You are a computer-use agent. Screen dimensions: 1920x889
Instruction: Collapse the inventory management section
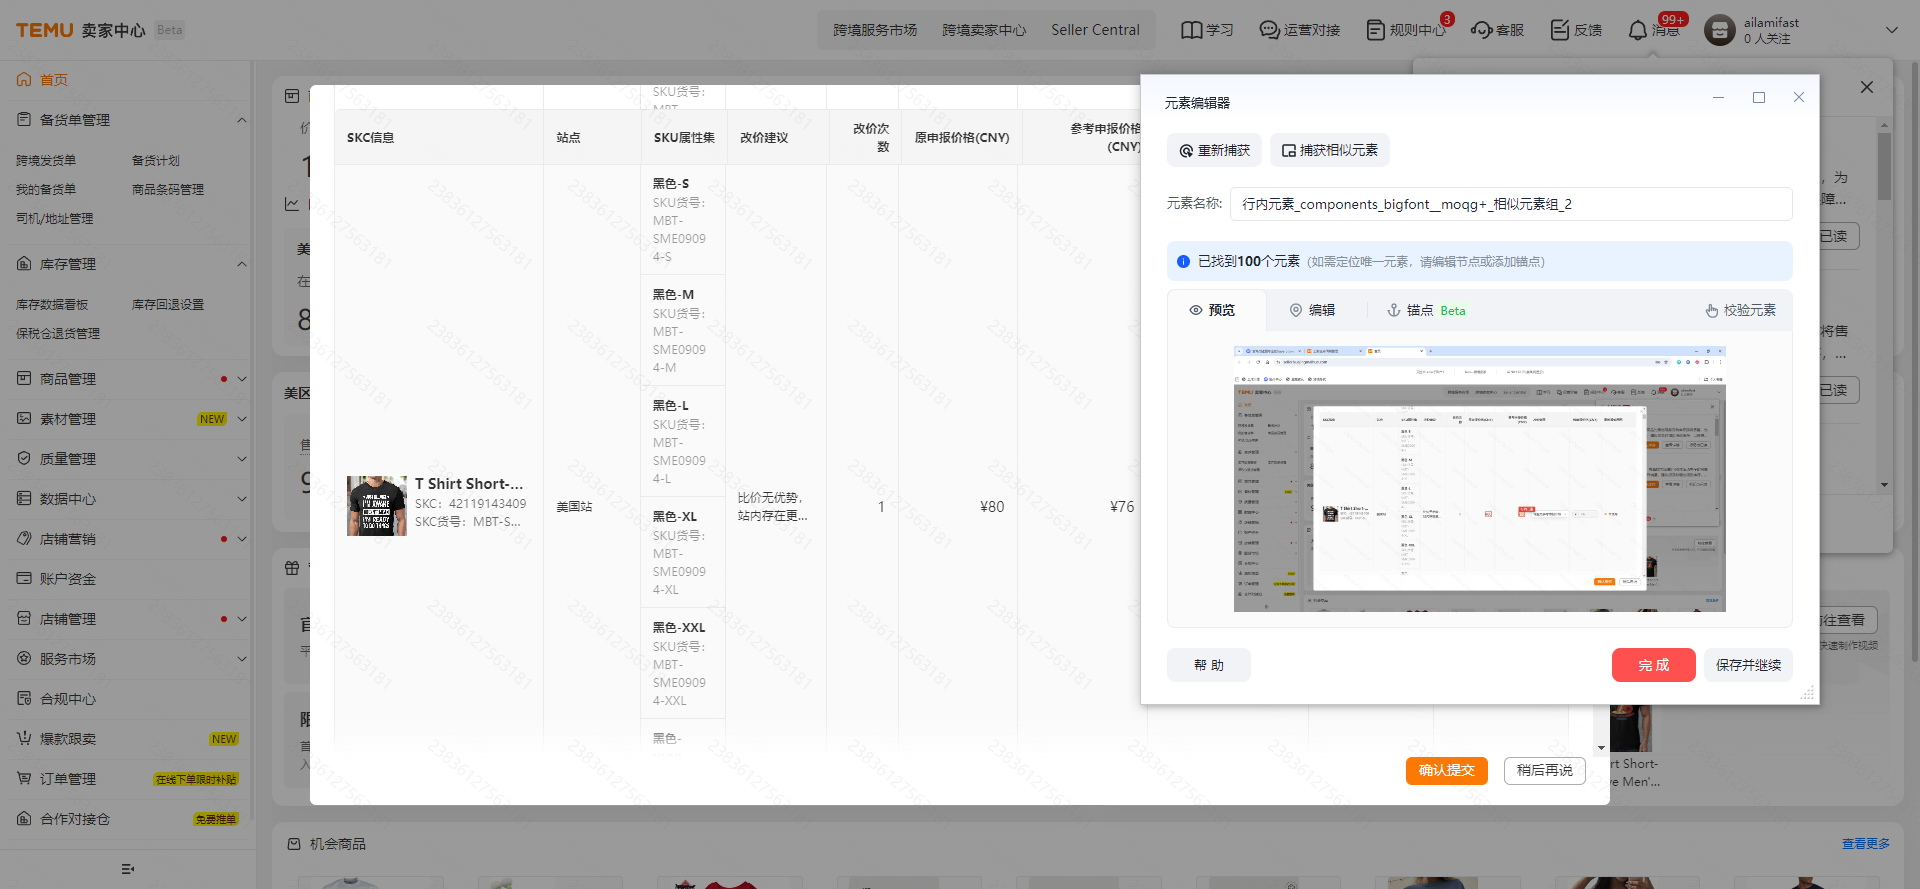coord(241,264)
